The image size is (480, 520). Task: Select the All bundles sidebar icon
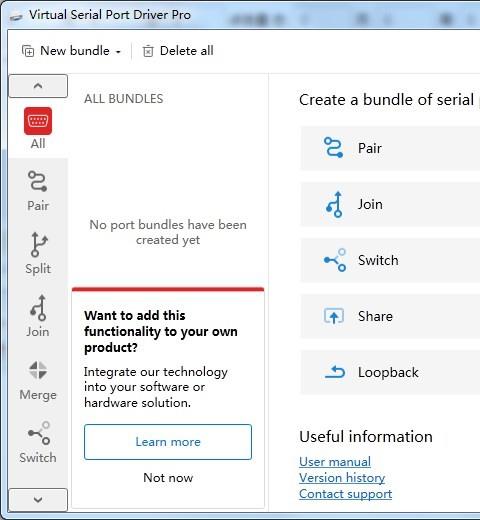(x=38, y=121)
